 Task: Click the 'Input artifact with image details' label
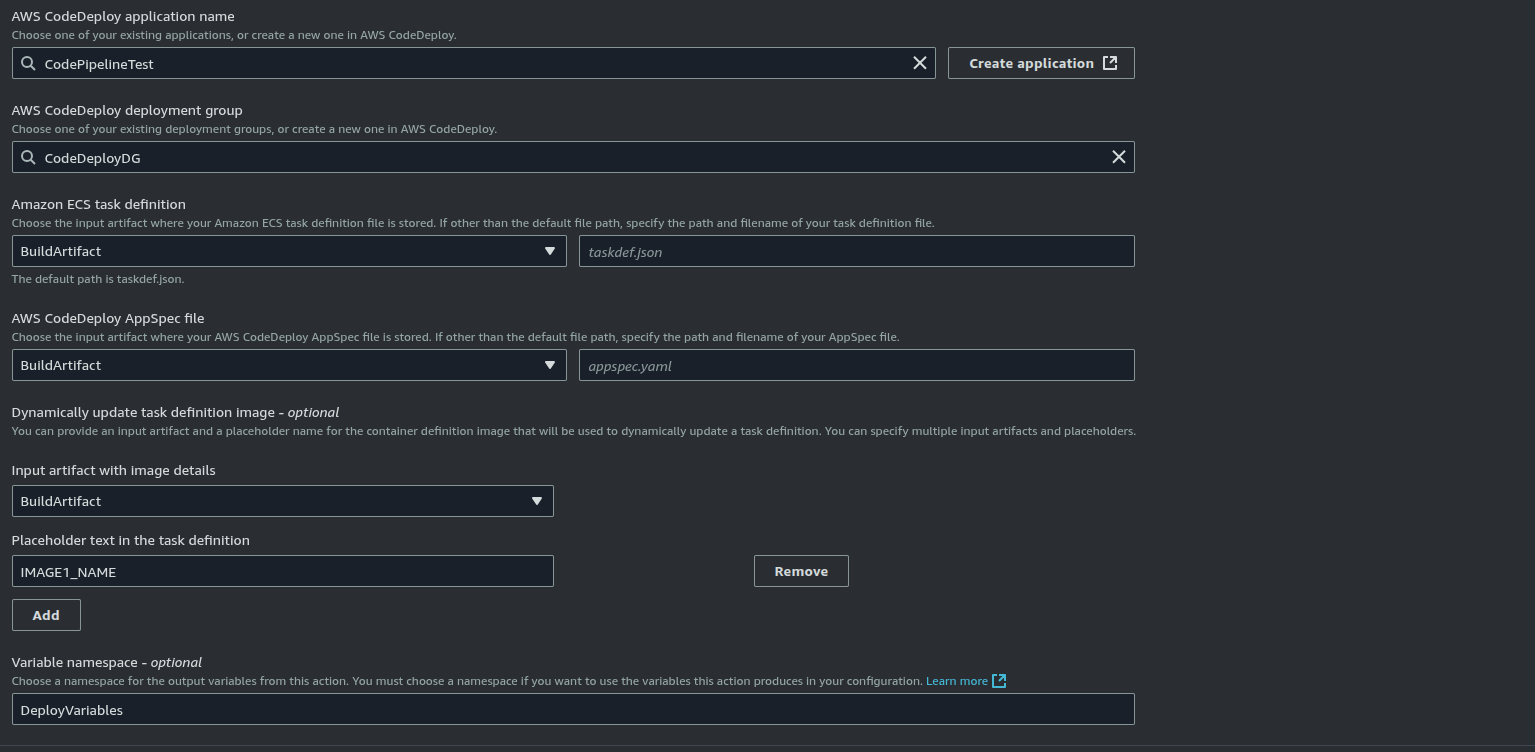point(113,470)
